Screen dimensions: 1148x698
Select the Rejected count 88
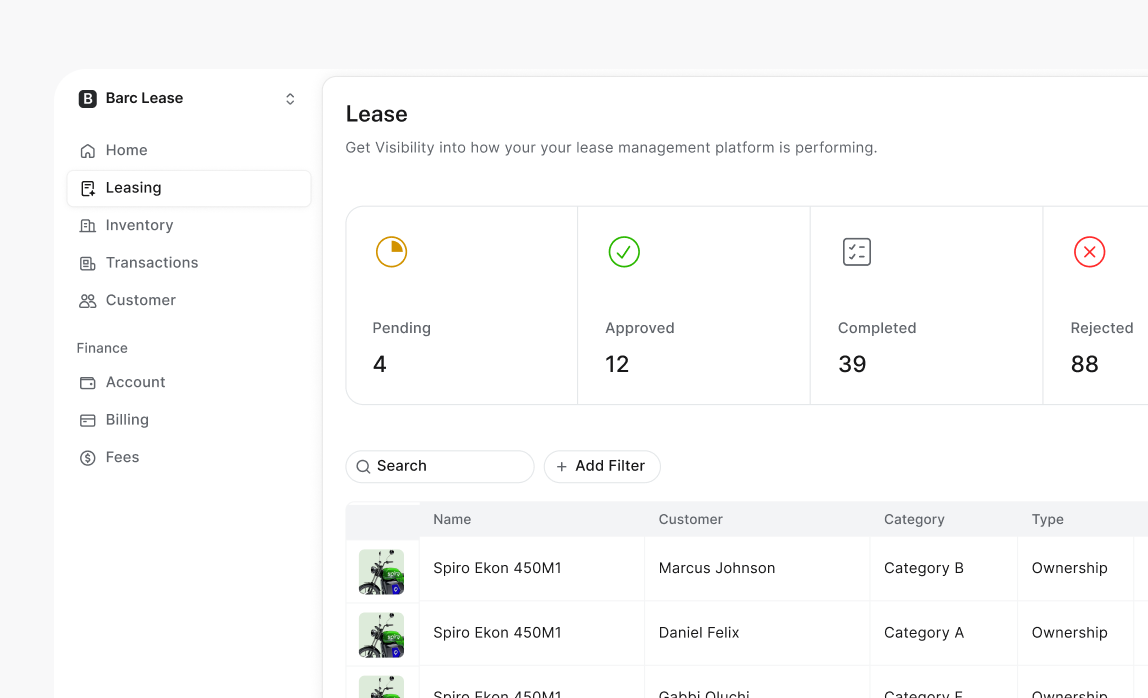pos(1084,364)
